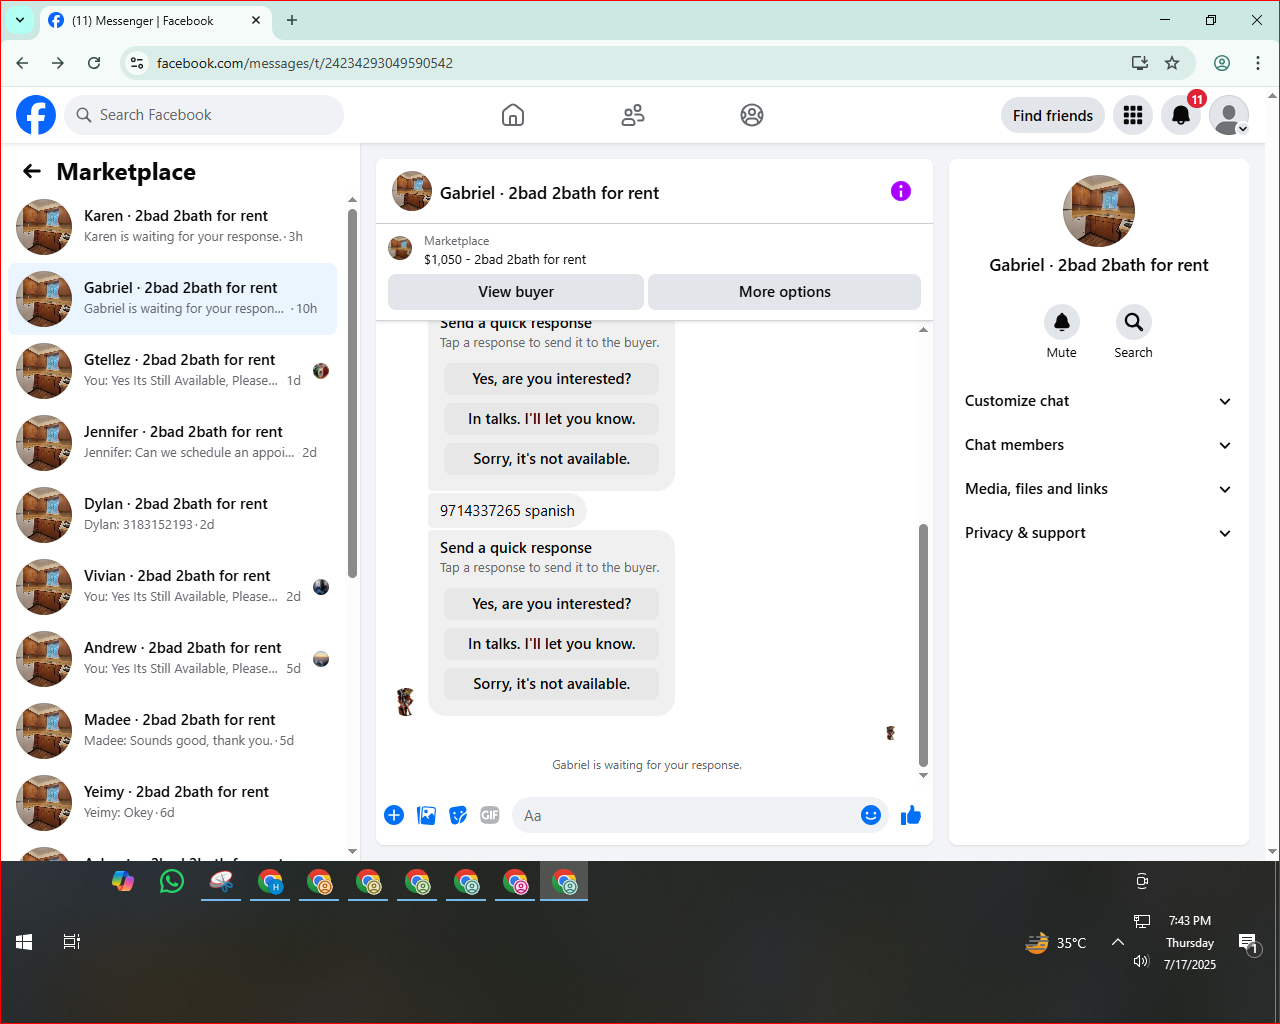Open the Facebook menu grid icon
Image resolution: width=1280 pixels, height=1024 pixels.
[x=1133, y=115]
